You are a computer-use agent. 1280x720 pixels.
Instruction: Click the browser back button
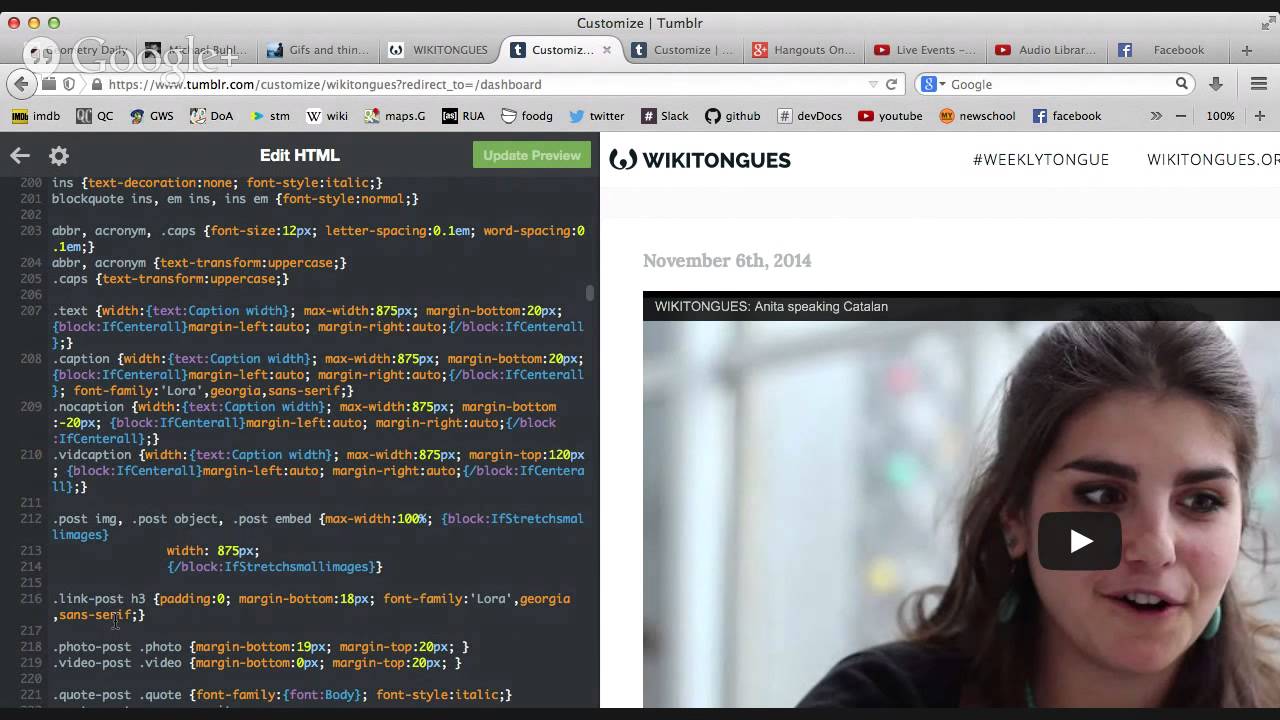point(21,84)
